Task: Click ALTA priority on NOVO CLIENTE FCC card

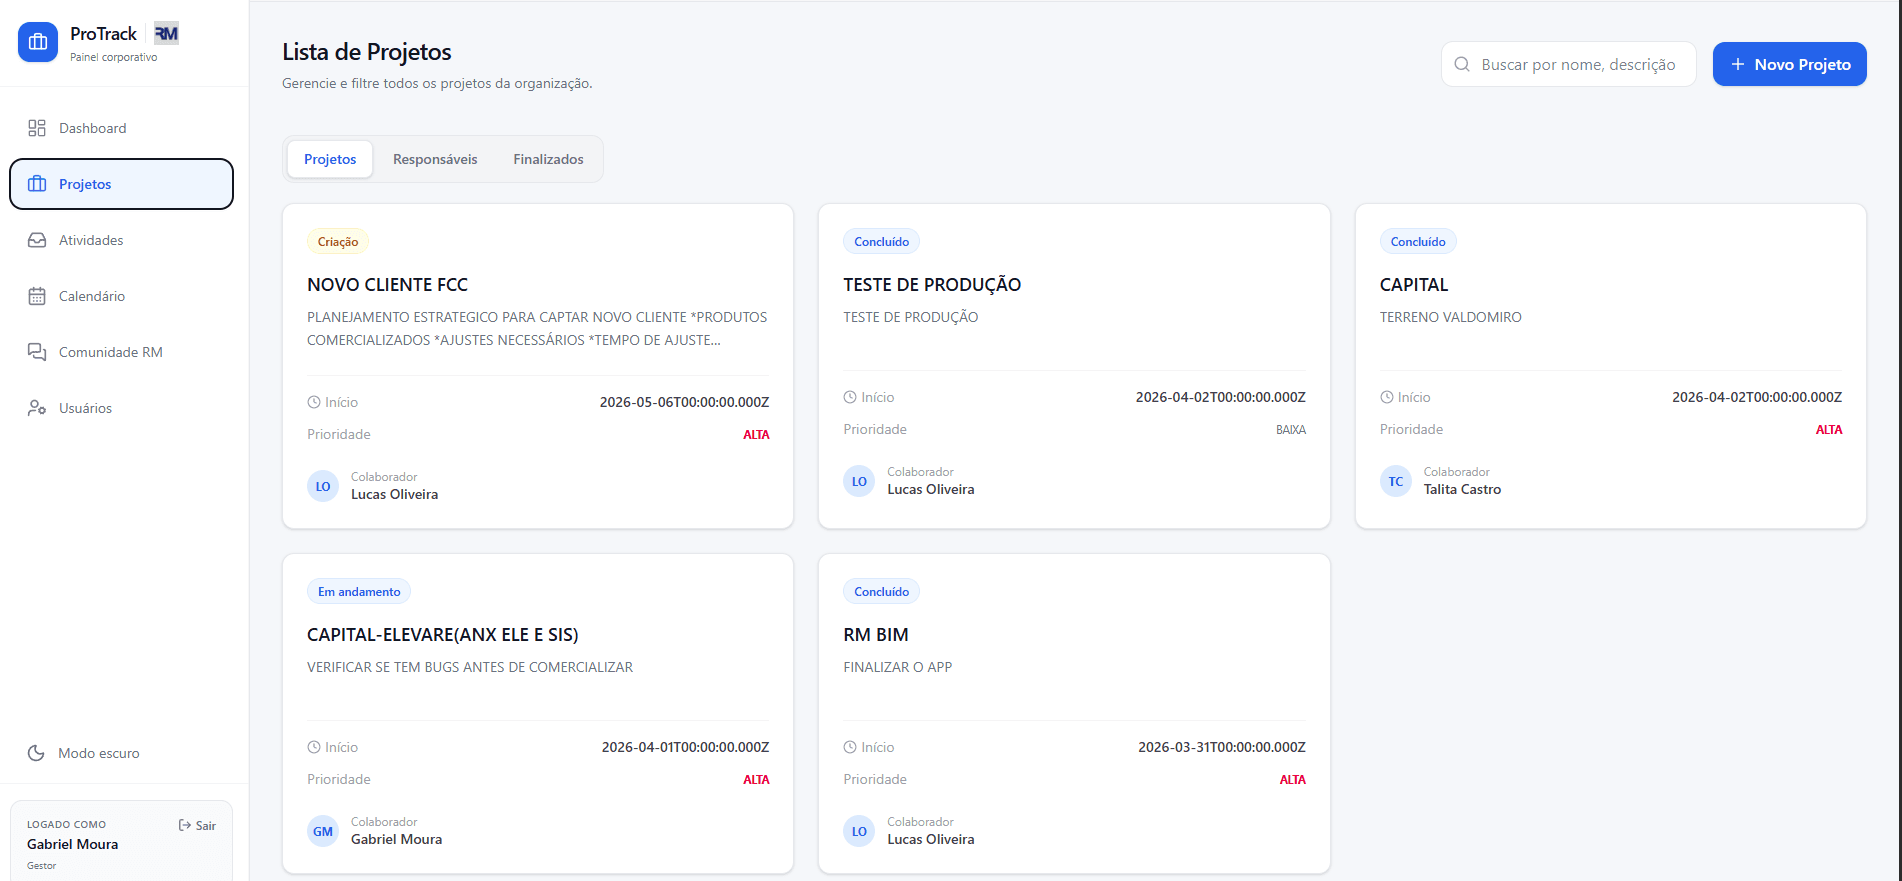Action: point(756,434)
